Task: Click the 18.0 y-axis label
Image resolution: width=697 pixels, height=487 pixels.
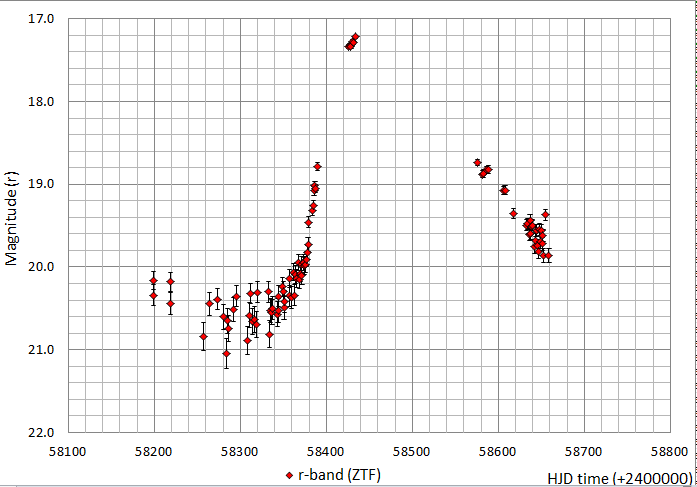Action: click(41, 101)
